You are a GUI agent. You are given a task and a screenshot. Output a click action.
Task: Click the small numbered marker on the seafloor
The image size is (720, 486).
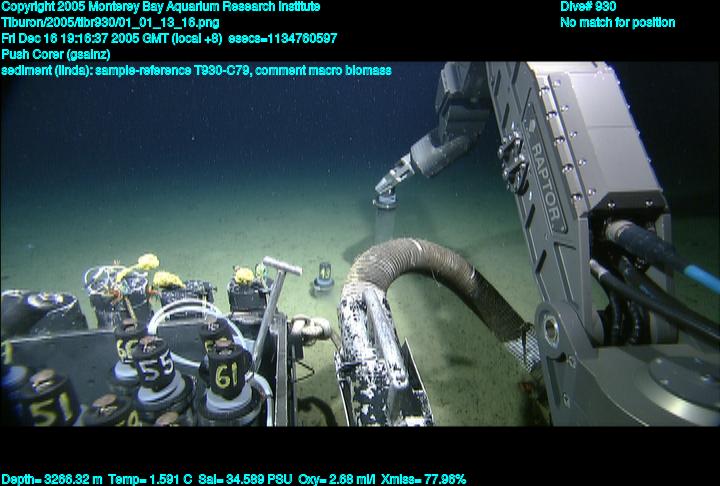click(x=323, y=278)
